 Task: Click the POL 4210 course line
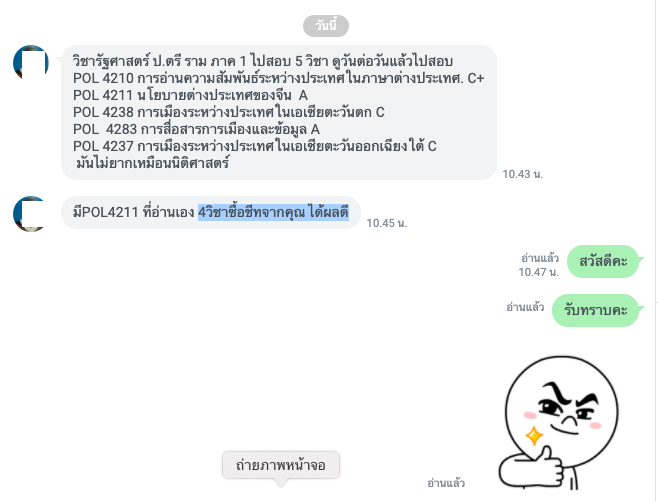click(x=278, y=78)
